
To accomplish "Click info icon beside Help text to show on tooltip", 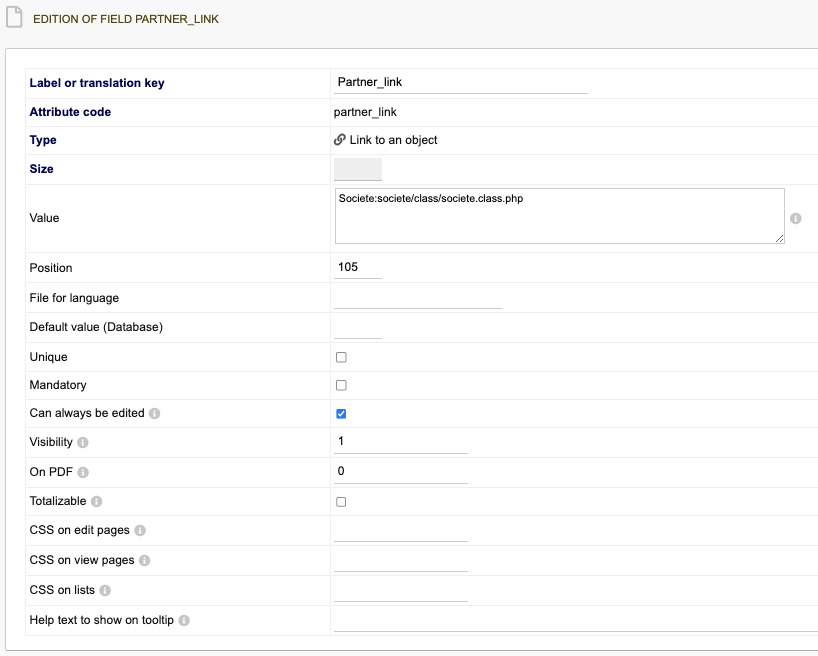I will (x=184, y=621).
